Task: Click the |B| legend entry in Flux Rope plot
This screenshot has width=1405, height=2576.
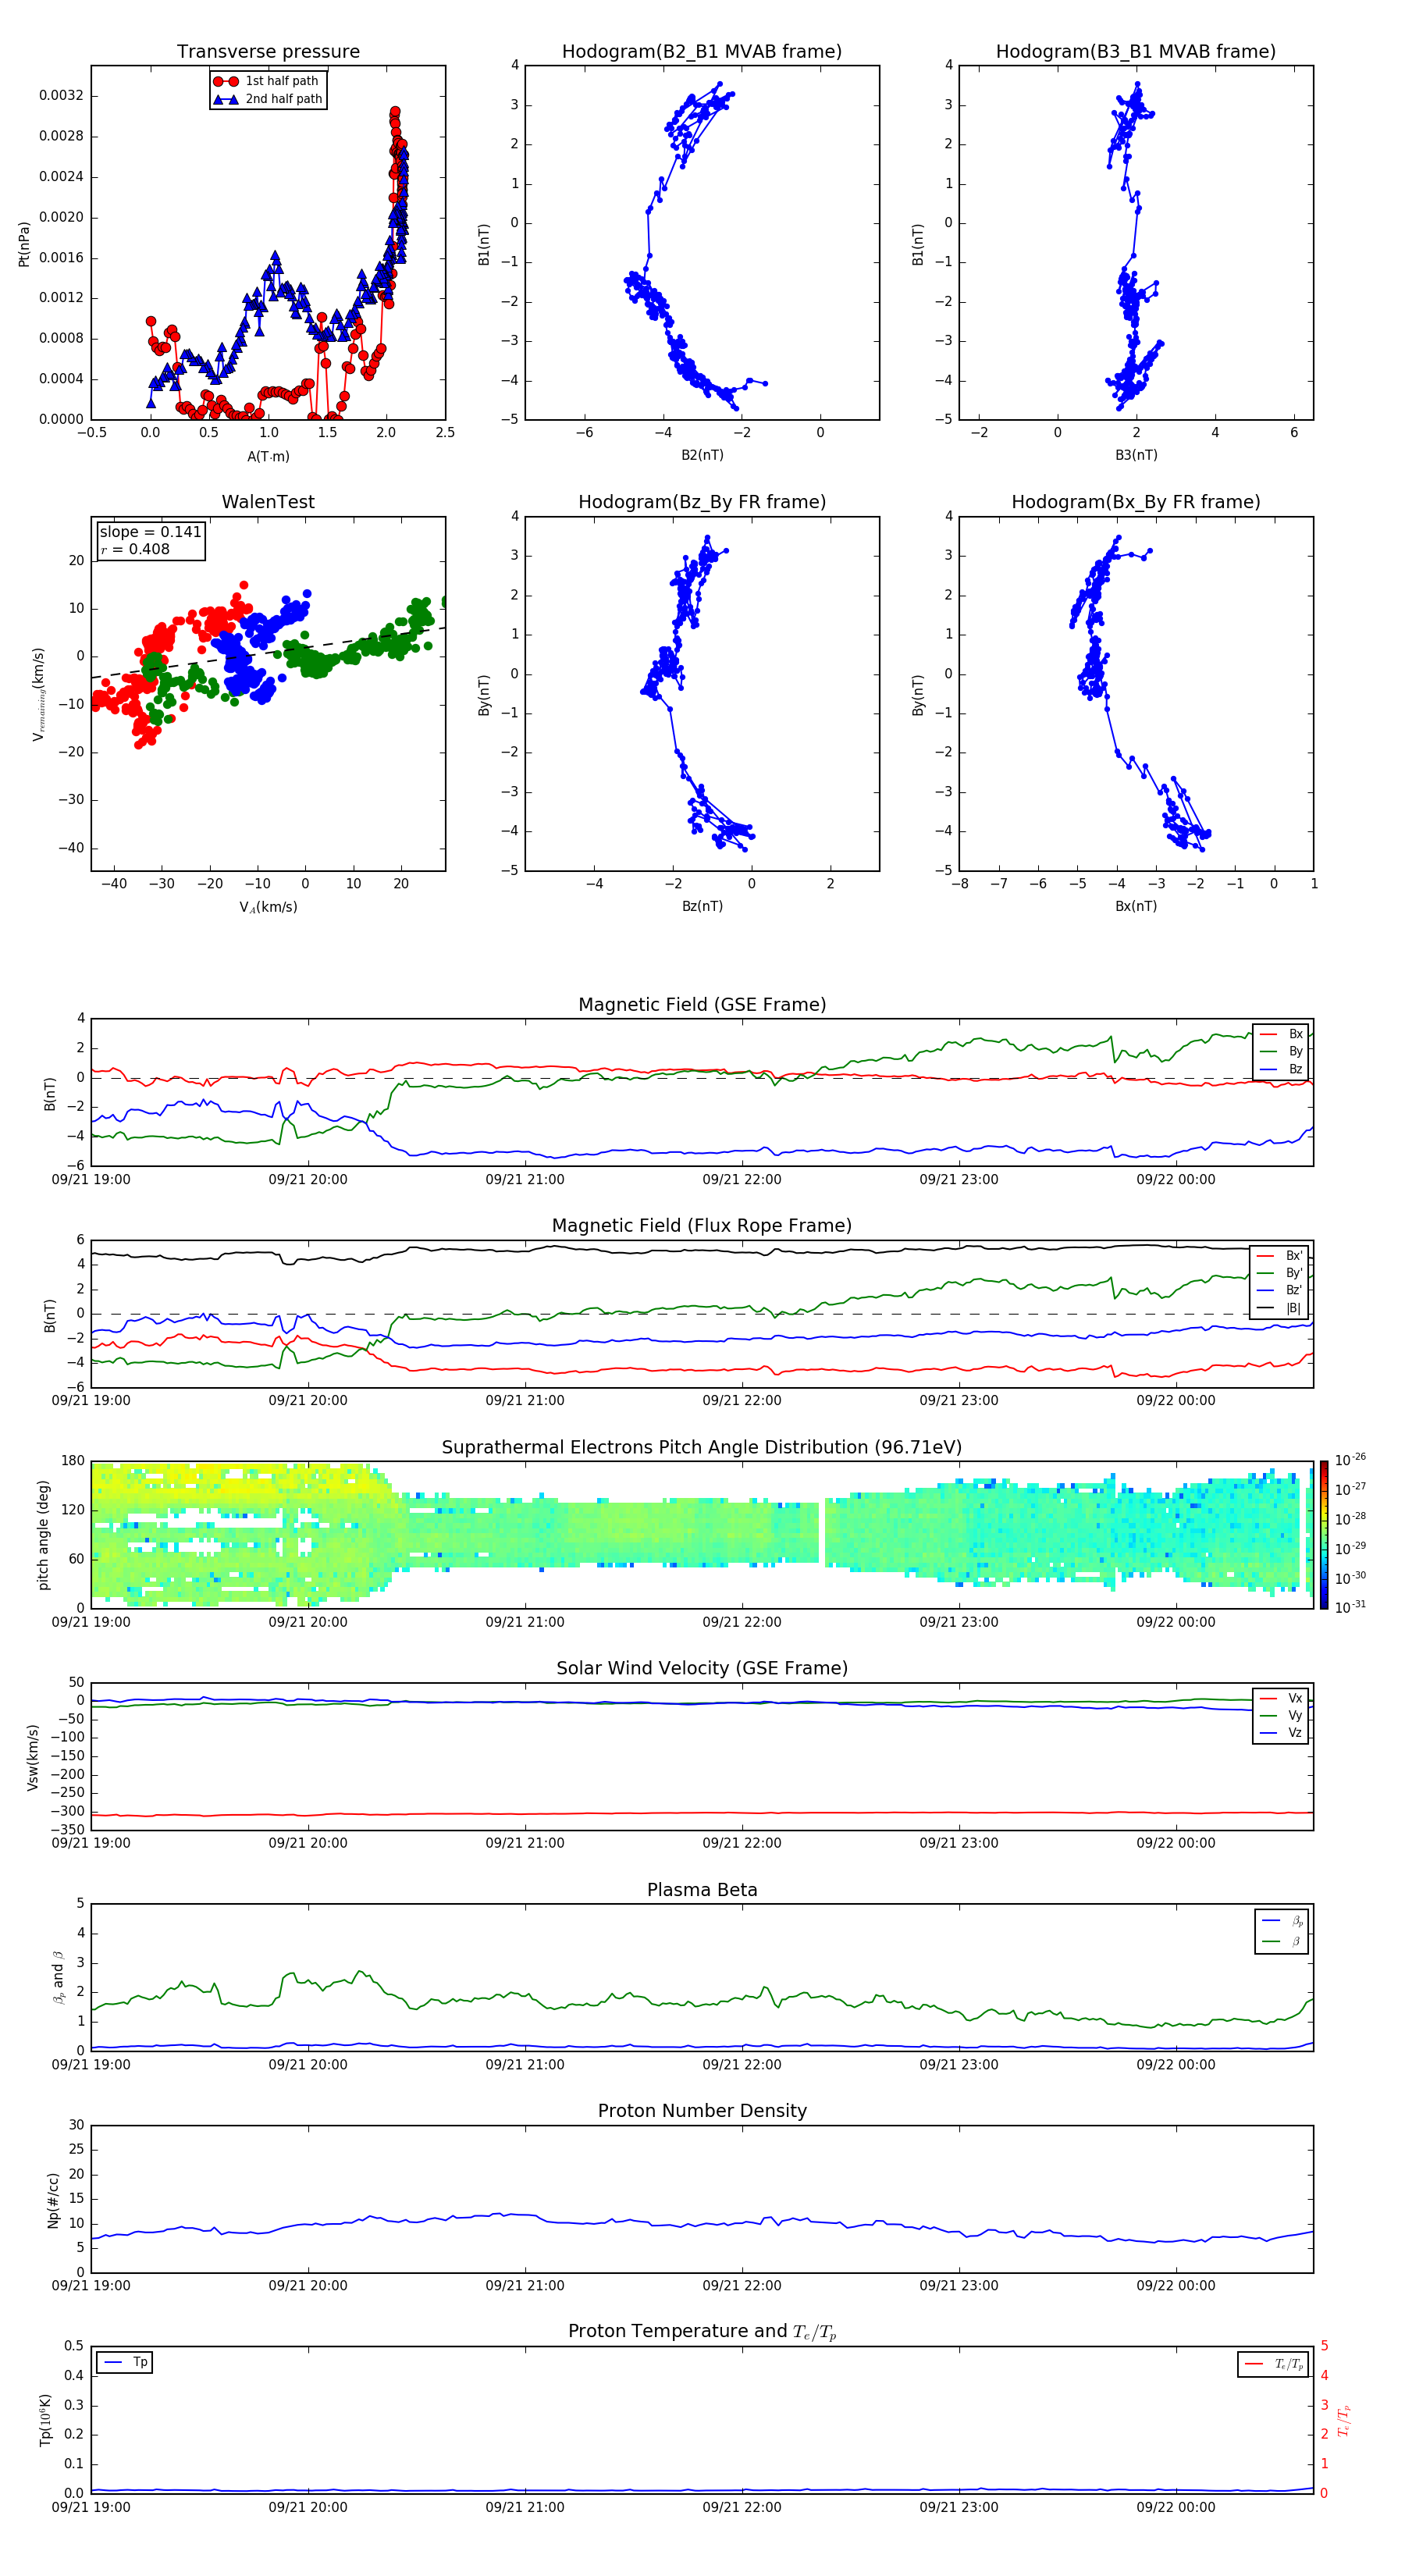Action: (x=1280, y=1309)
